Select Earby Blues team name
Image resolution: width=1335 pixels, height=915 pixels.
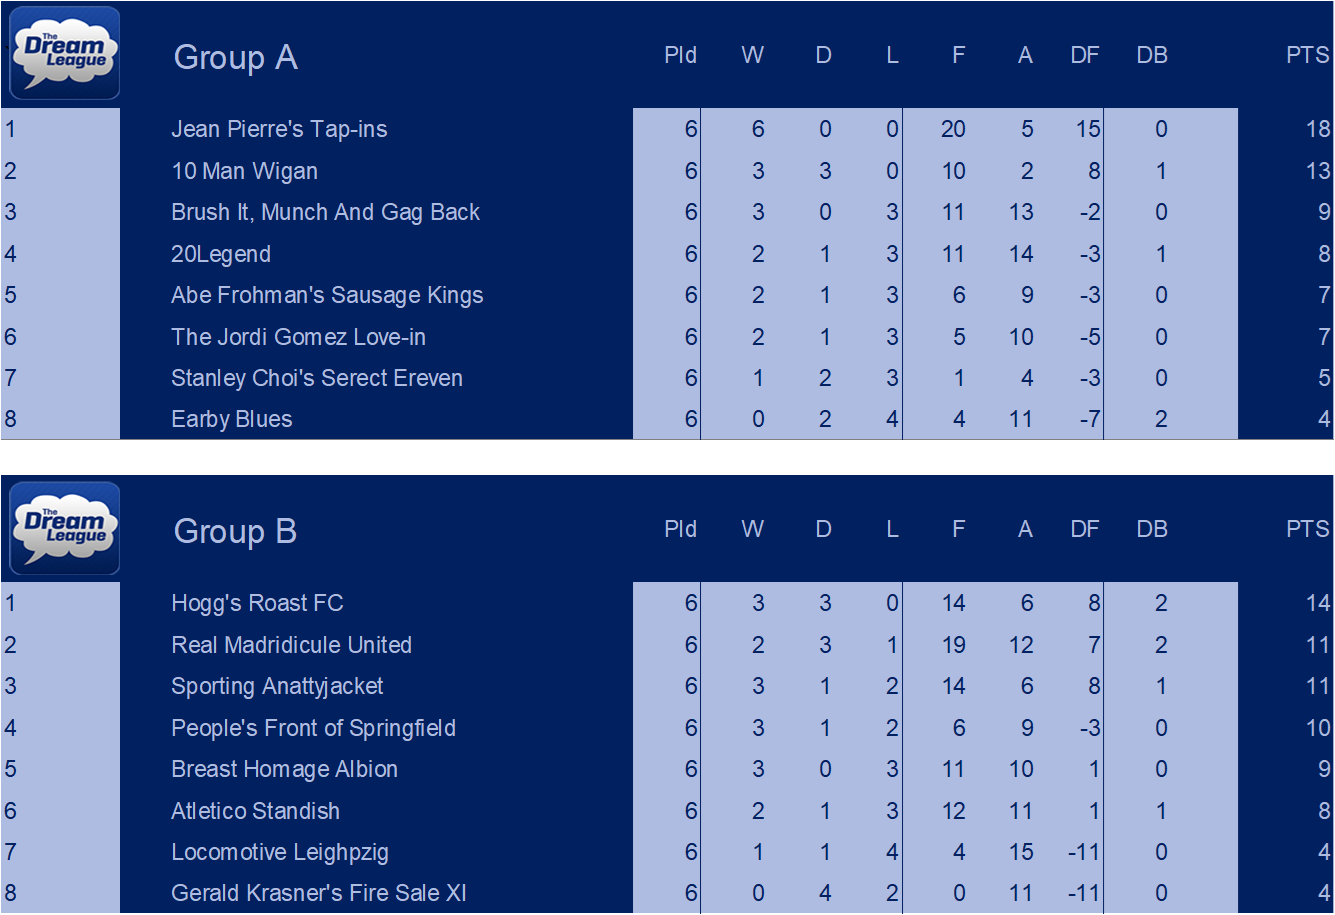pyautogui.click(x=232, y=420)
